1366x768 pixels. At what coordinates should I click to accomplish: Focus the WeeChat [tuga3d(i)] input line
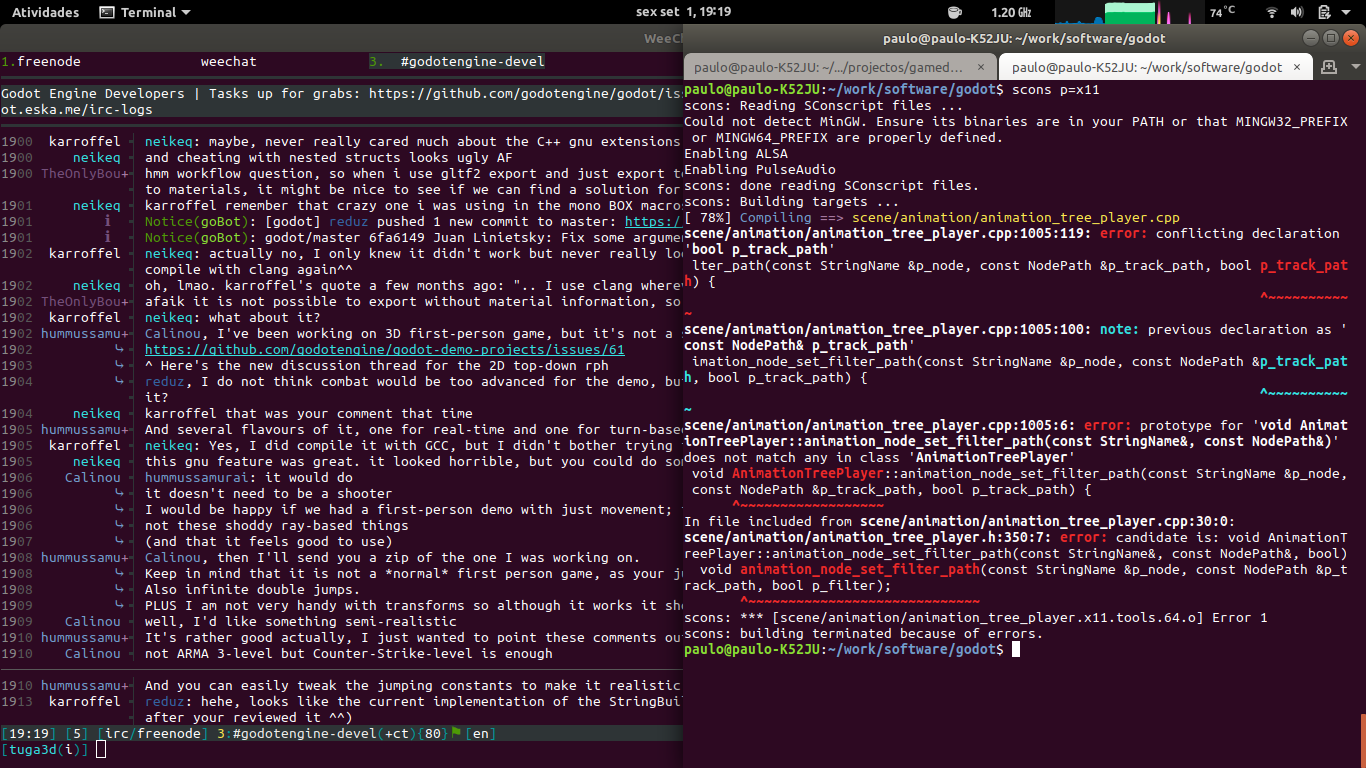tap(340, 749)
